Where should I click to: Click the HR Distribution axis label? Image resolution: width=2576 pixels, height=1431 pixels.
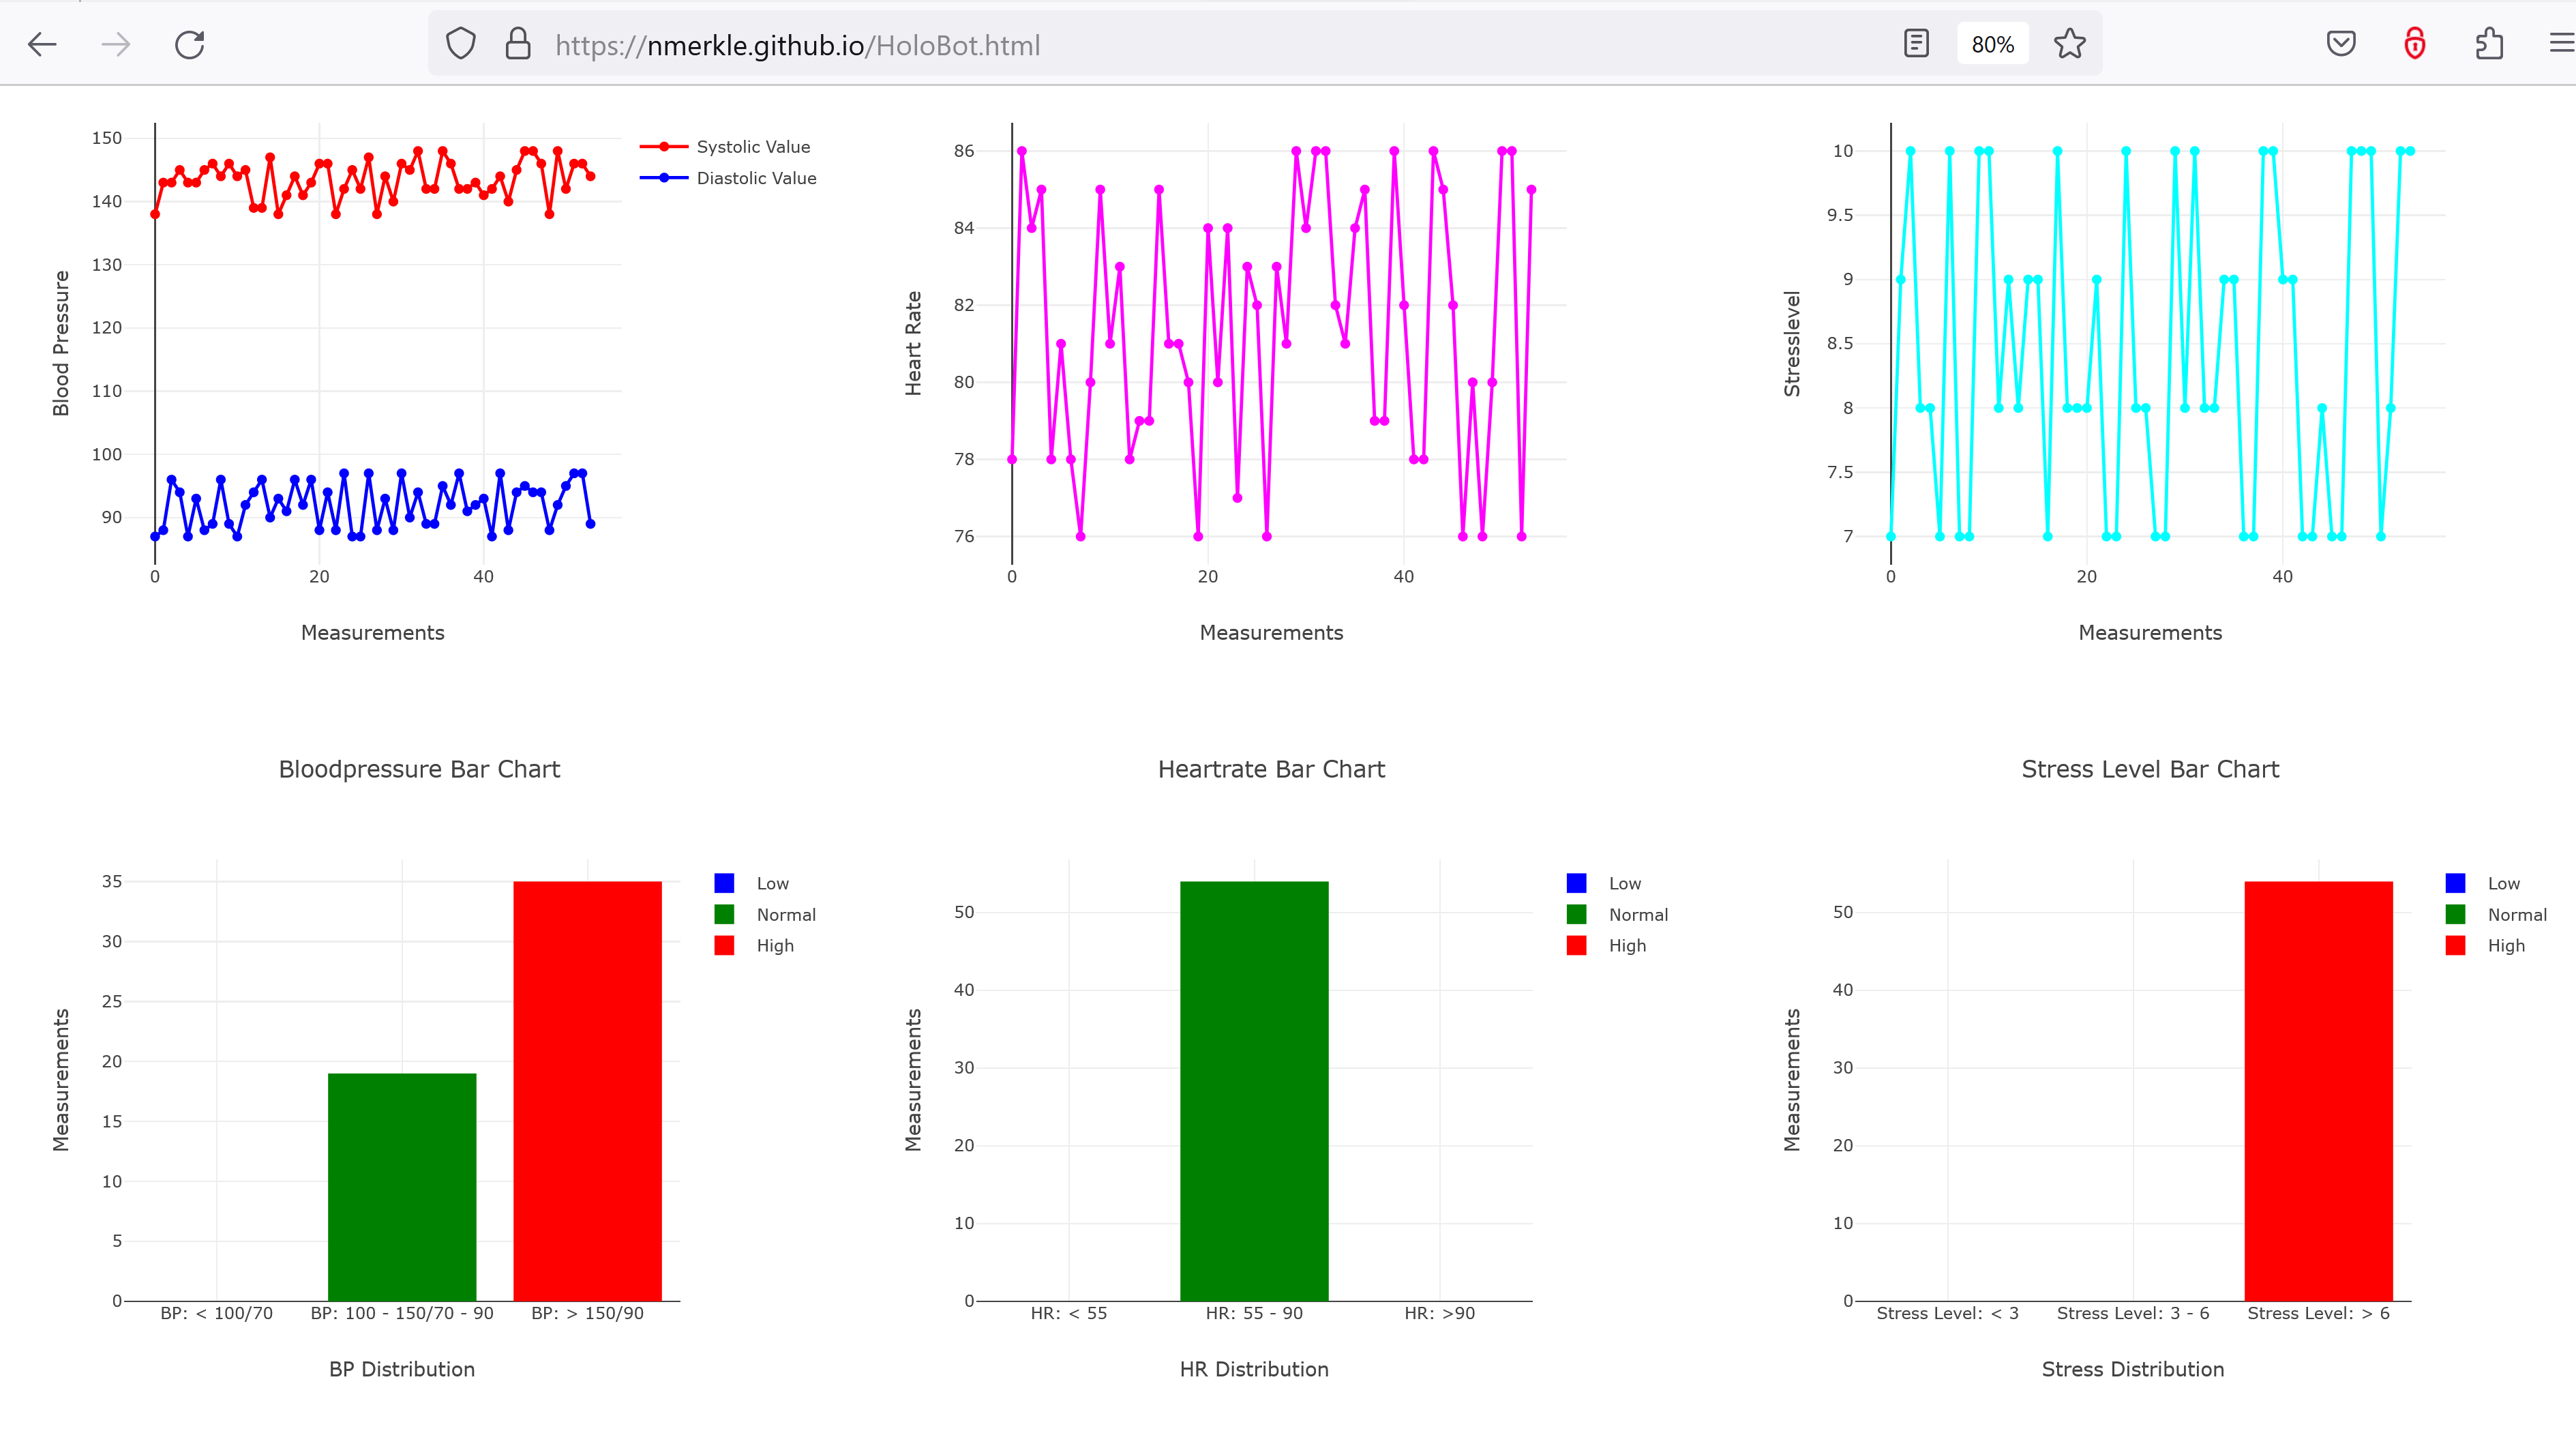coord(1254,1369)
